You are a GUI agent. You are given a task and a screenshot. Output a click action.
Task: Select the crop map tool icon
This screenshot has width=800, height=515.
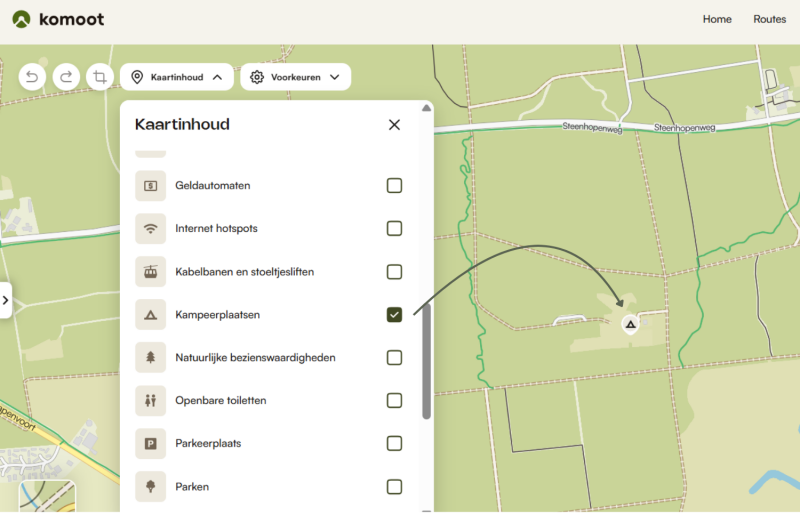pos(99,77)
